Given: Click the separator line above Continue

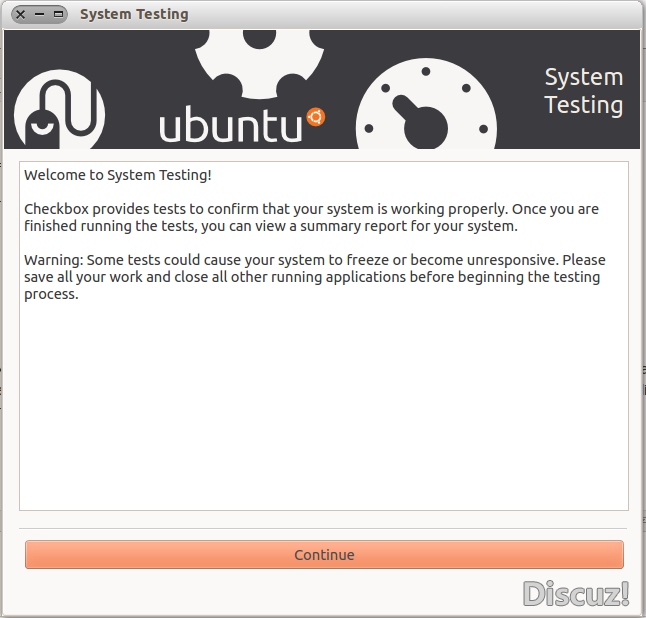Looking at the screenshot, I should pyautogui.click(x=323, y=528).
